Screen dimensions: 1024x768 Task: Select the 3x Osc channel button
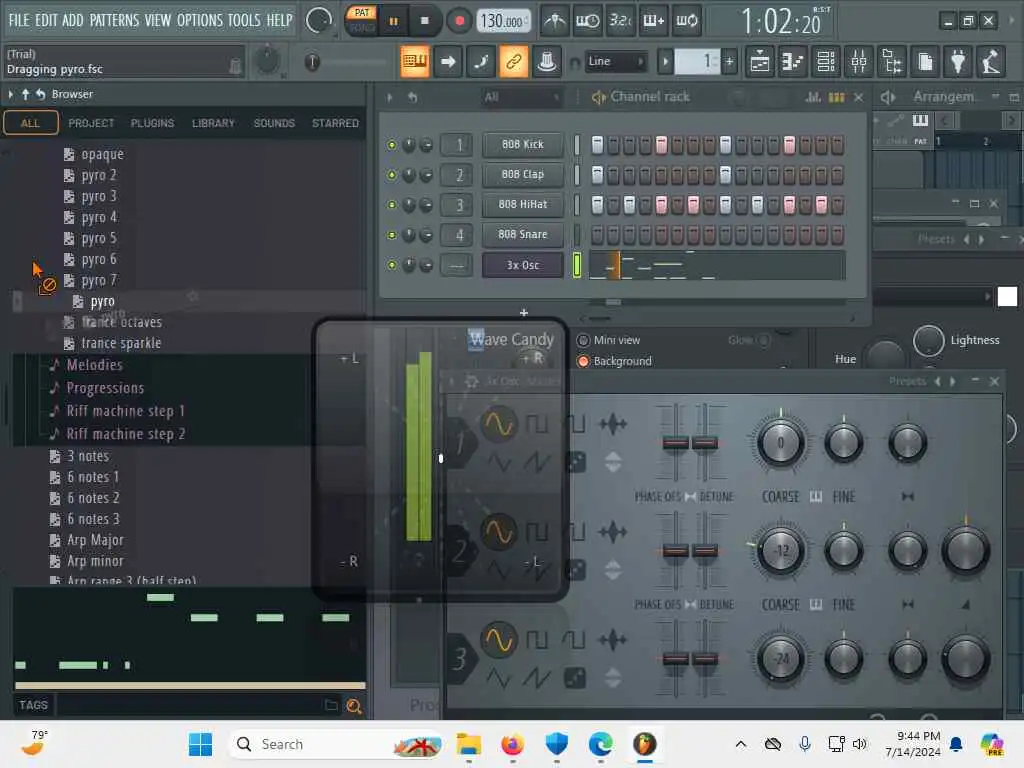click(522, 265)
